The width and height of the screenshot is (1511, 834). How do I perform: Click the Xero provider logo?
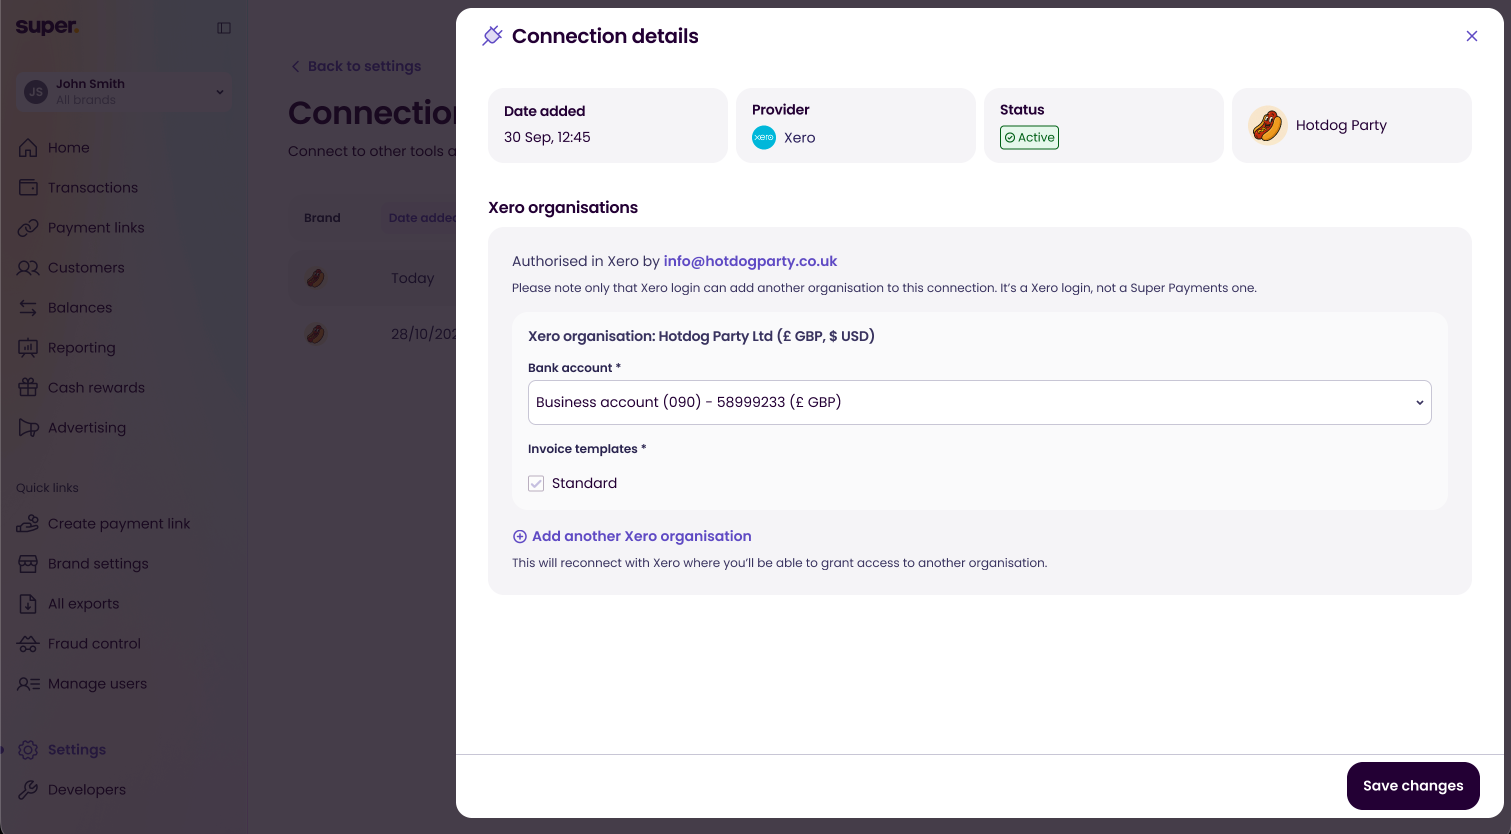pos(764,138)
